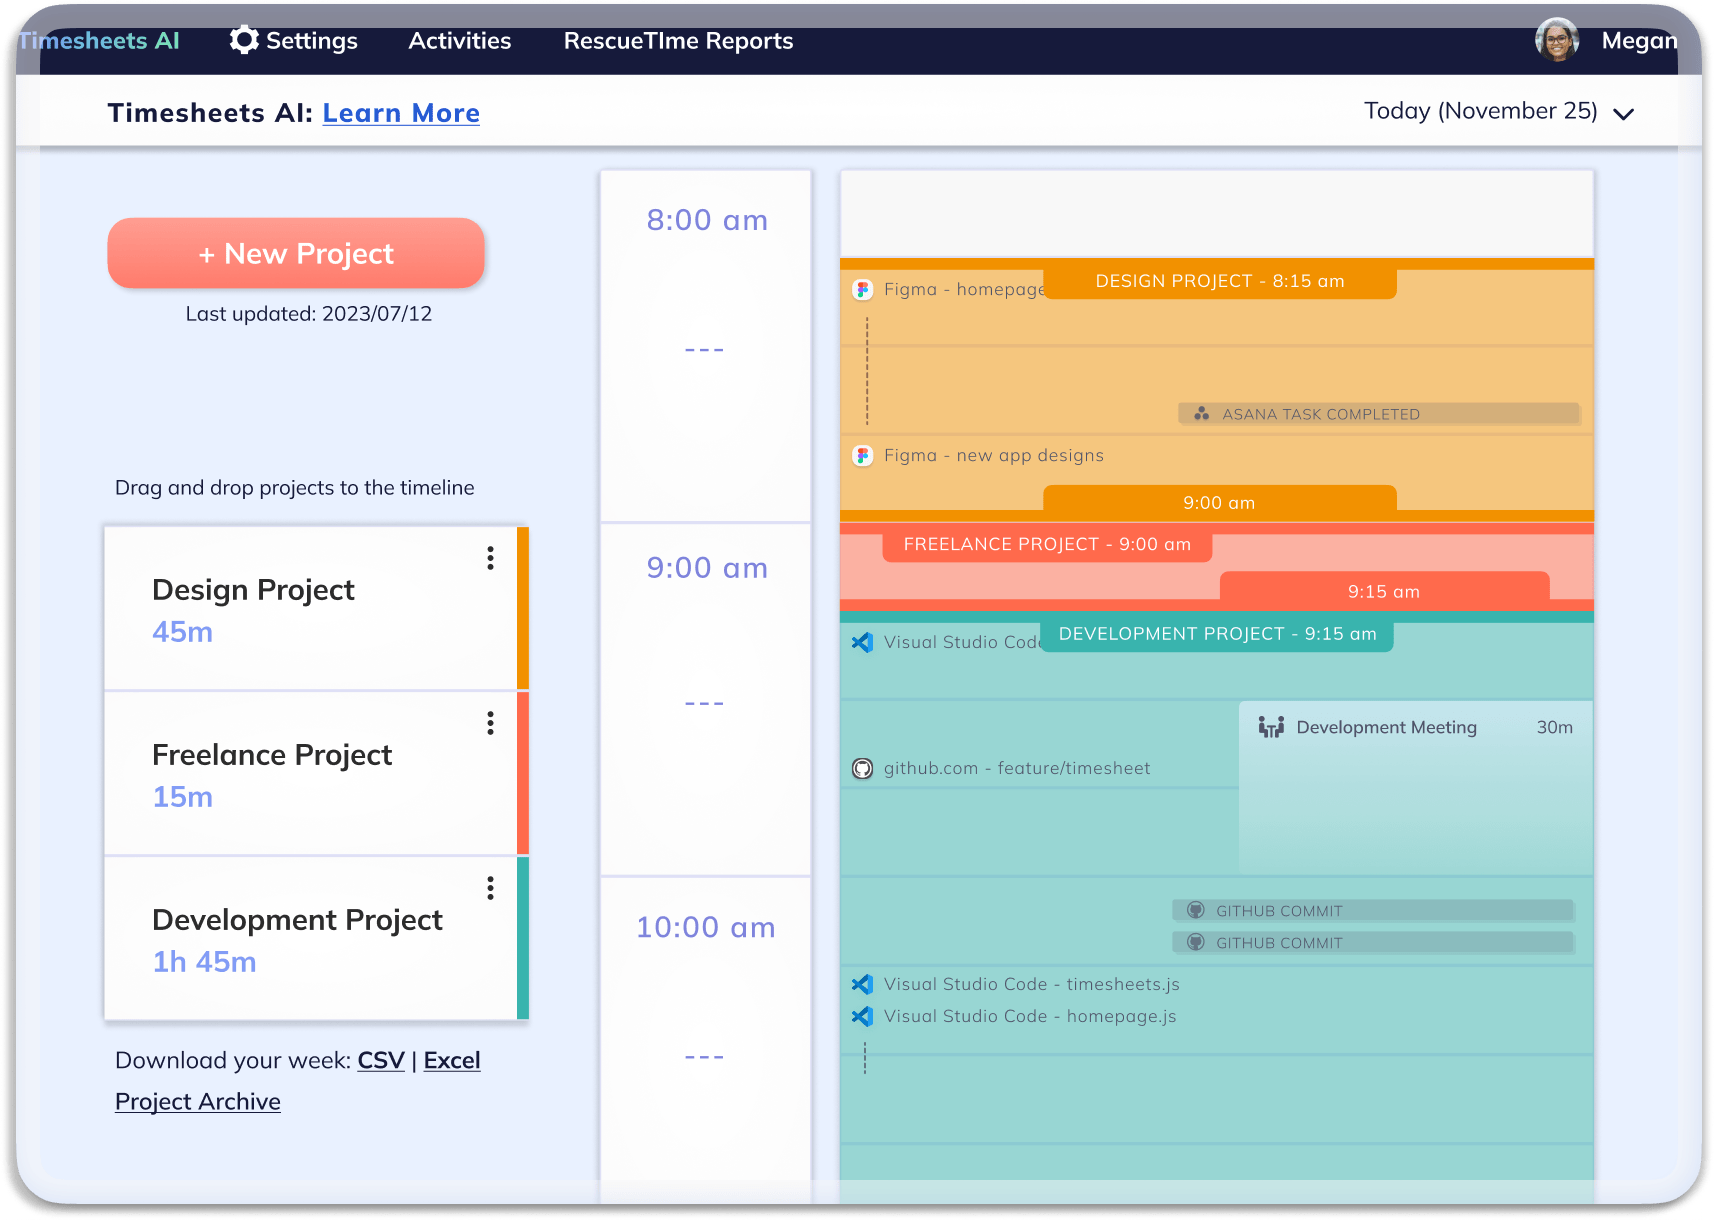Click the GitHub icon on the second commit badge
This screenshot has height=1220, width=1714.
(1196, 942)
